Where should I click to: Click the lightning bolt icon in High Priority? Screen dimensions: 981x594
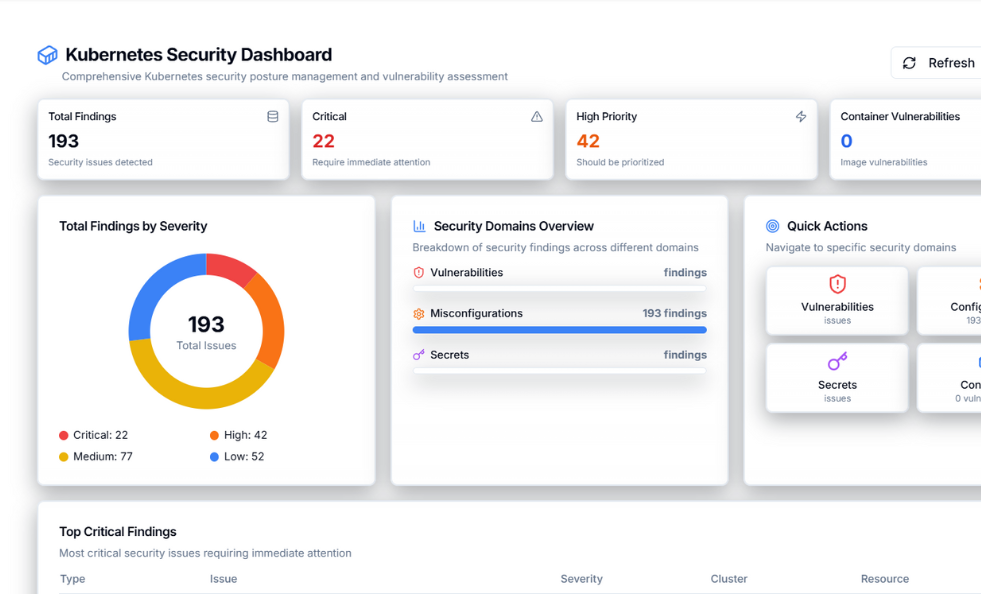tap(801, 117)
